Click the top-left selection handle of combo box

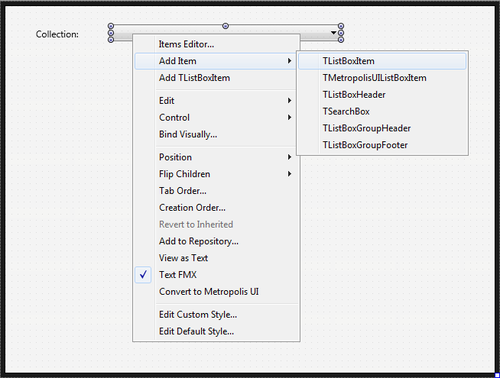click(x=111, y=26)
